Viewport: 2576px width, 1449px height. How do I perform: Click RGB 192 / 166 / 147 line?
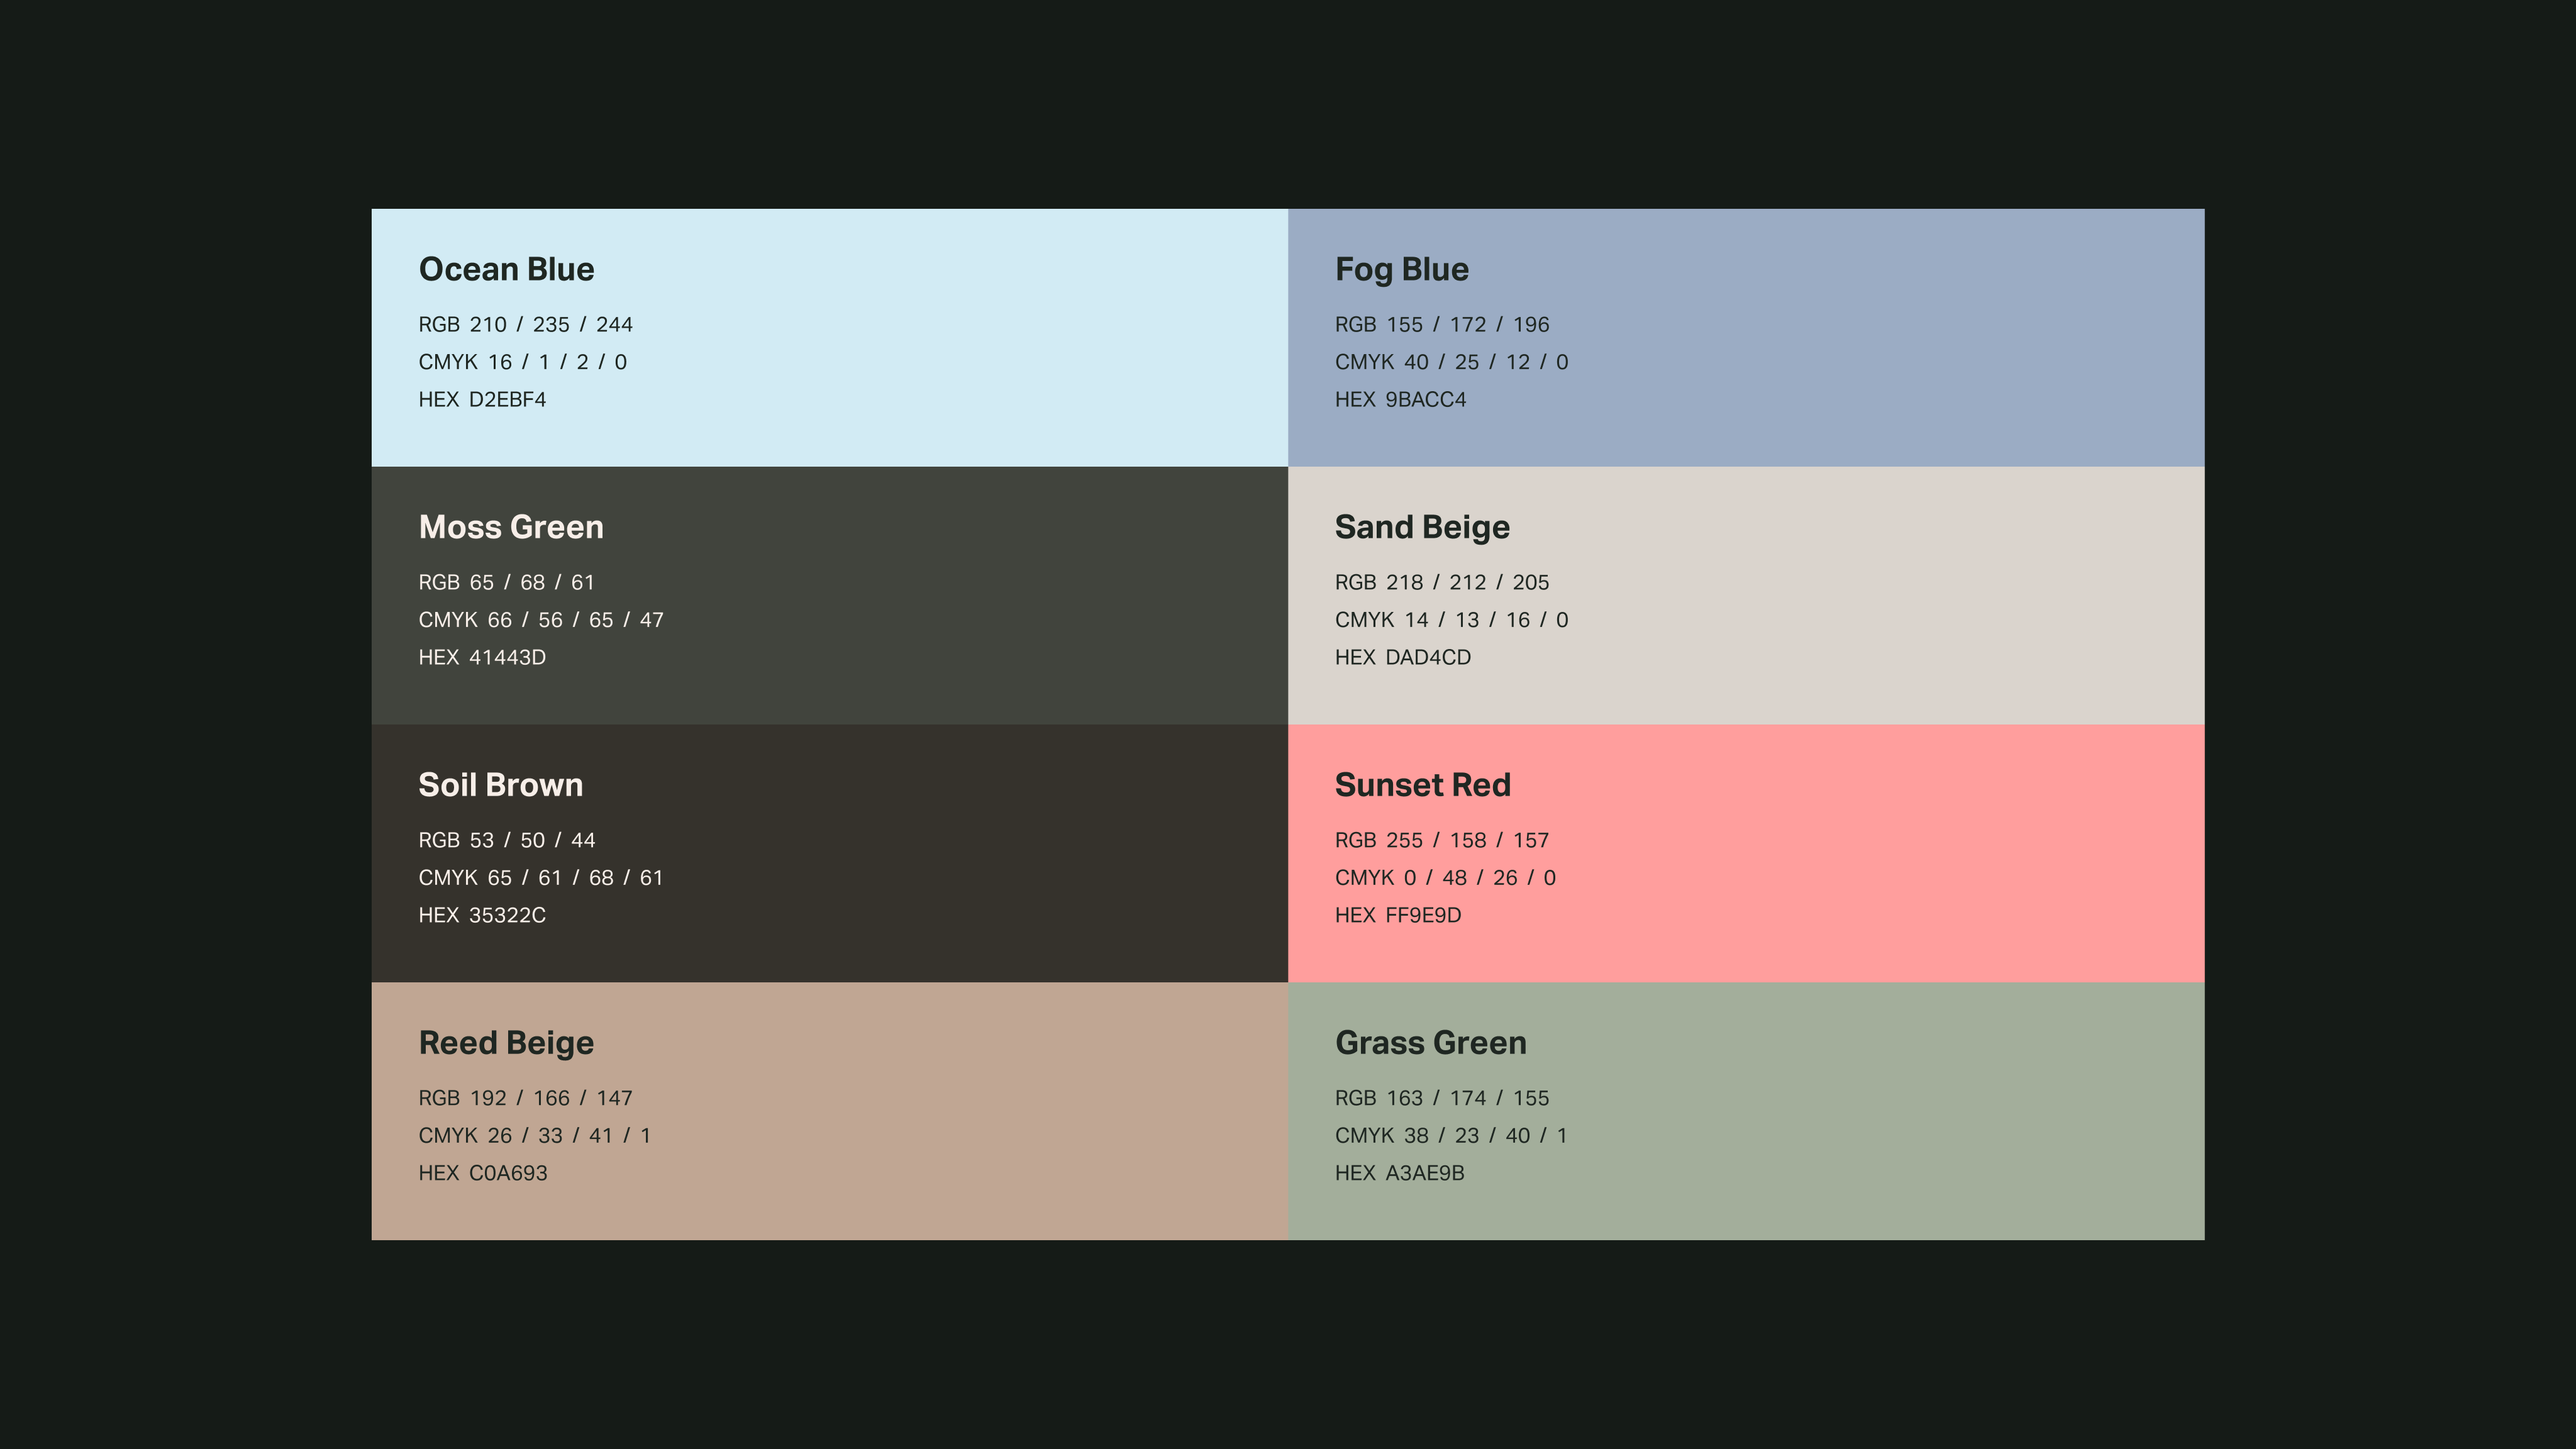tap(525, 1098)
